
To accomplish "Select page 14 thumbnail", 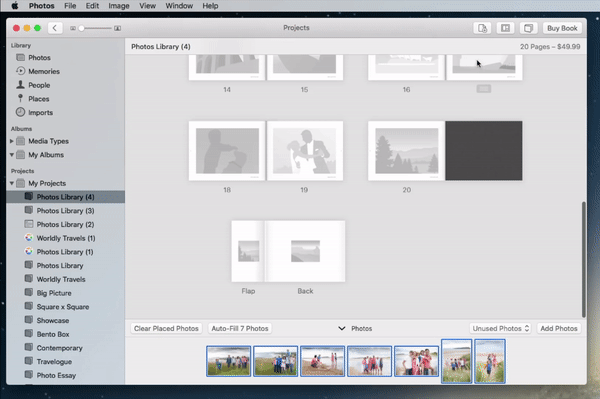I will pyautogui.click(x=227, y=67).
